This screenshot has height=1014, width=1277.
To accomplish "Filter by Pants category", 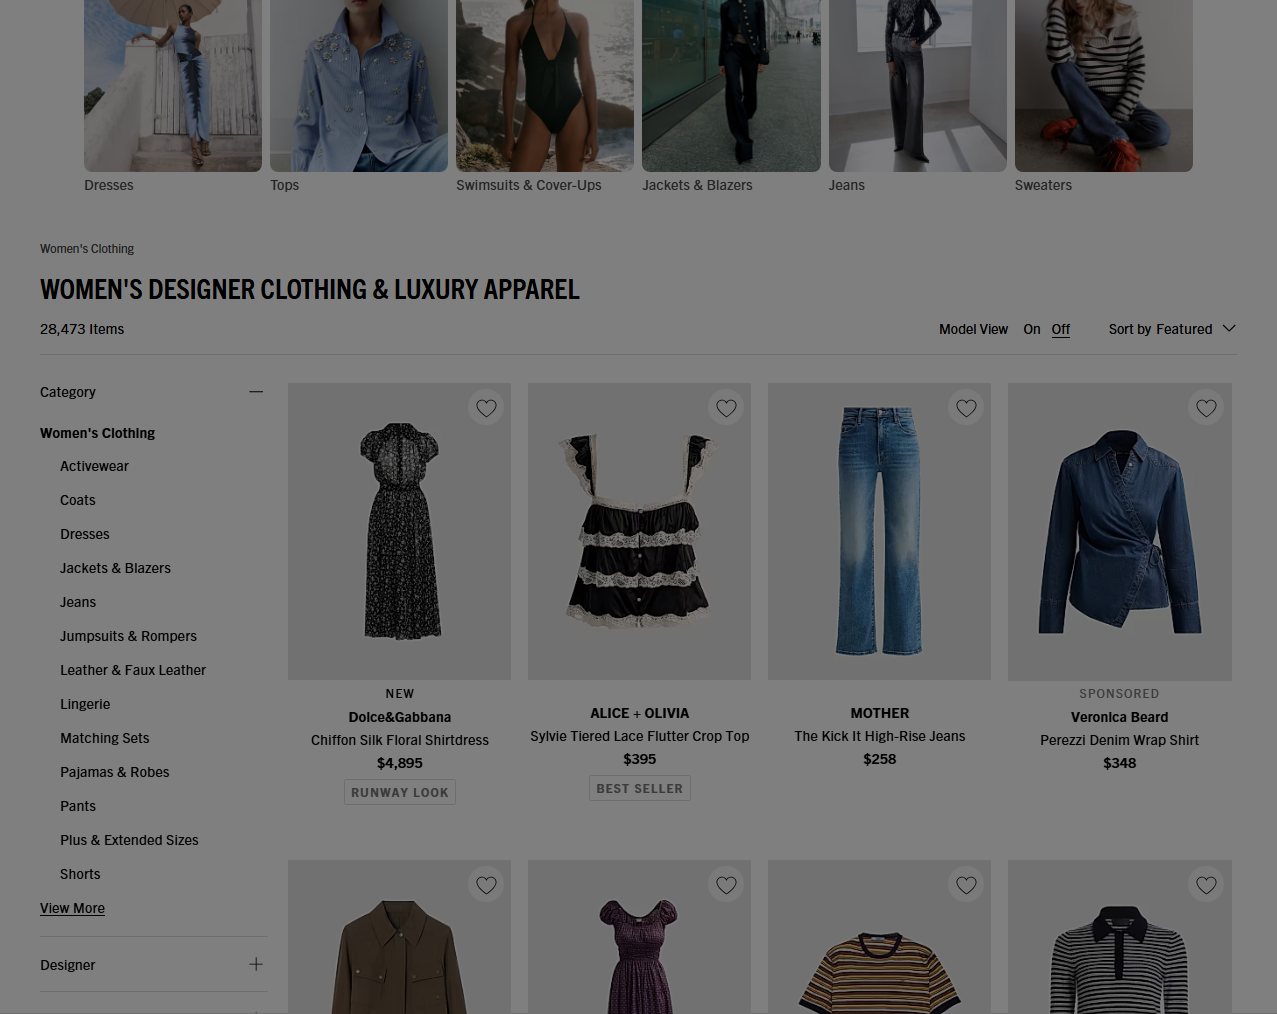I will point(78,806).
